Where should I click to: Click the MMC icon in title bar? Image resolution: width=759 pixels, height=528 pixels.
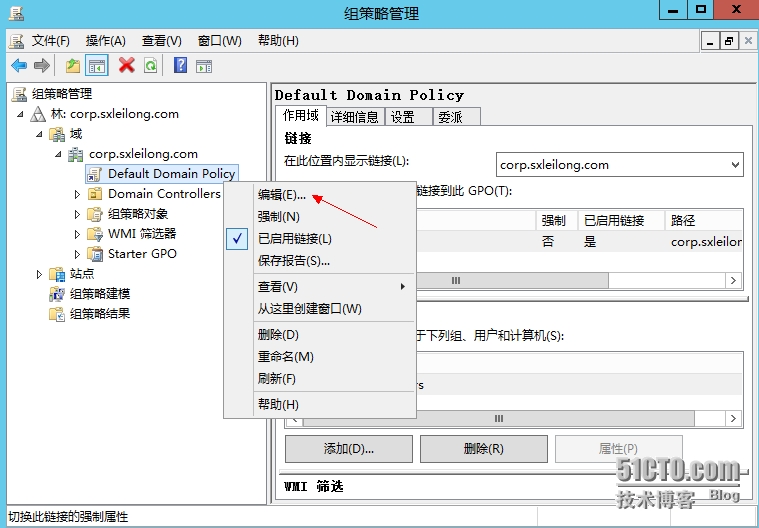[16, 13]
